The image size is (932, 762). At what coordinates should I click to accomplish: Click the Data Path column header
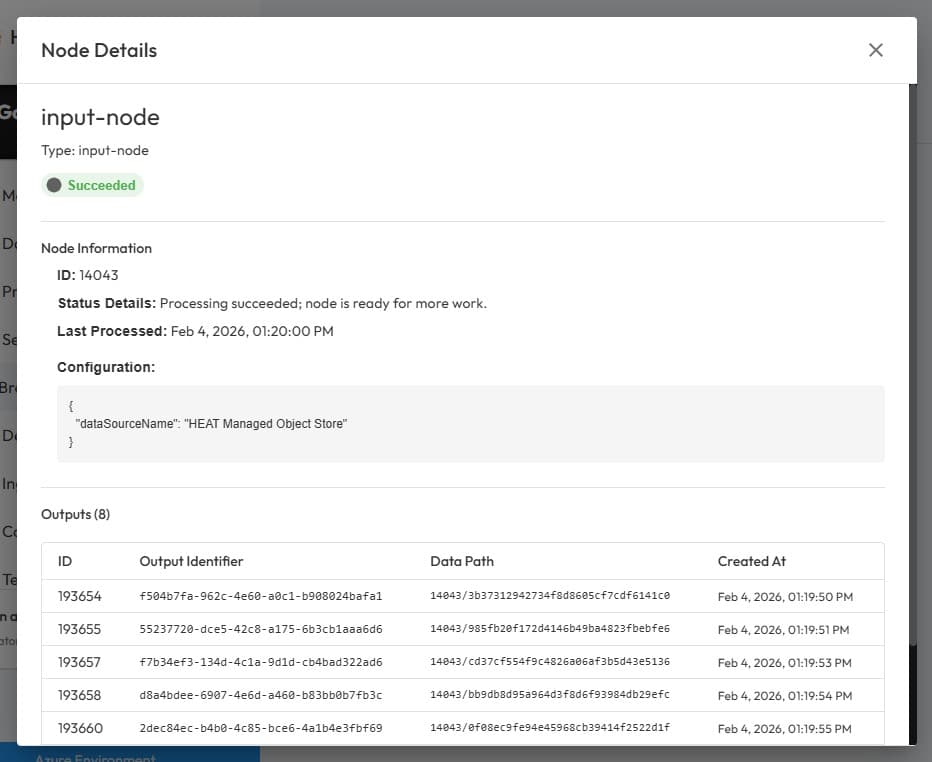coord(462,561)
